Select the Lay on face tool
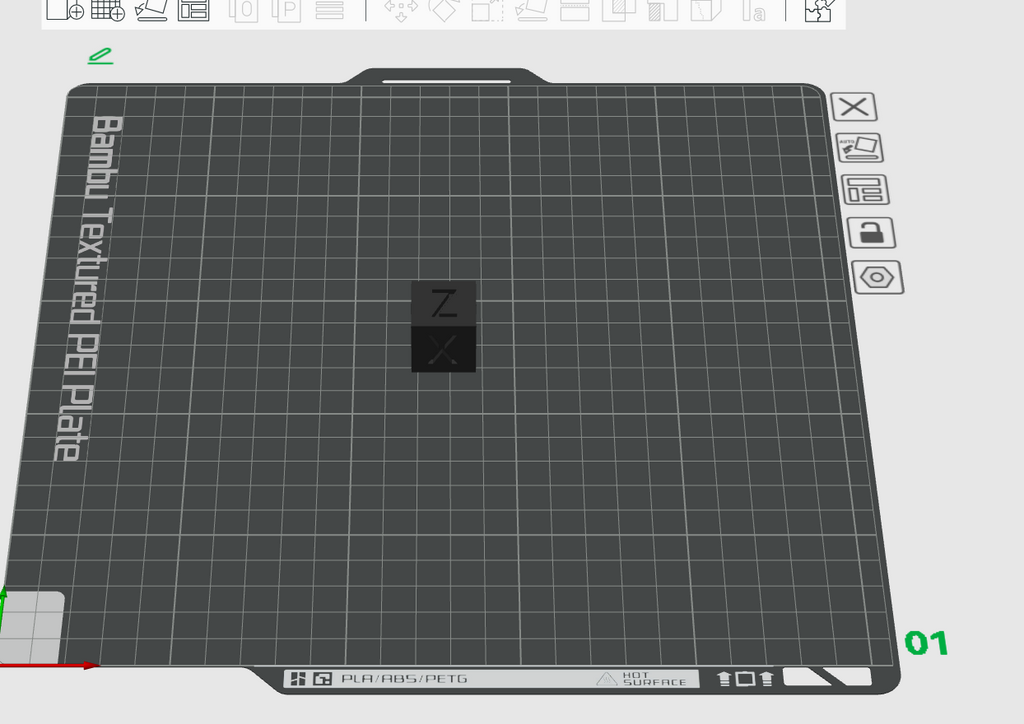The image size is (1024, 724). coord(531,10)
